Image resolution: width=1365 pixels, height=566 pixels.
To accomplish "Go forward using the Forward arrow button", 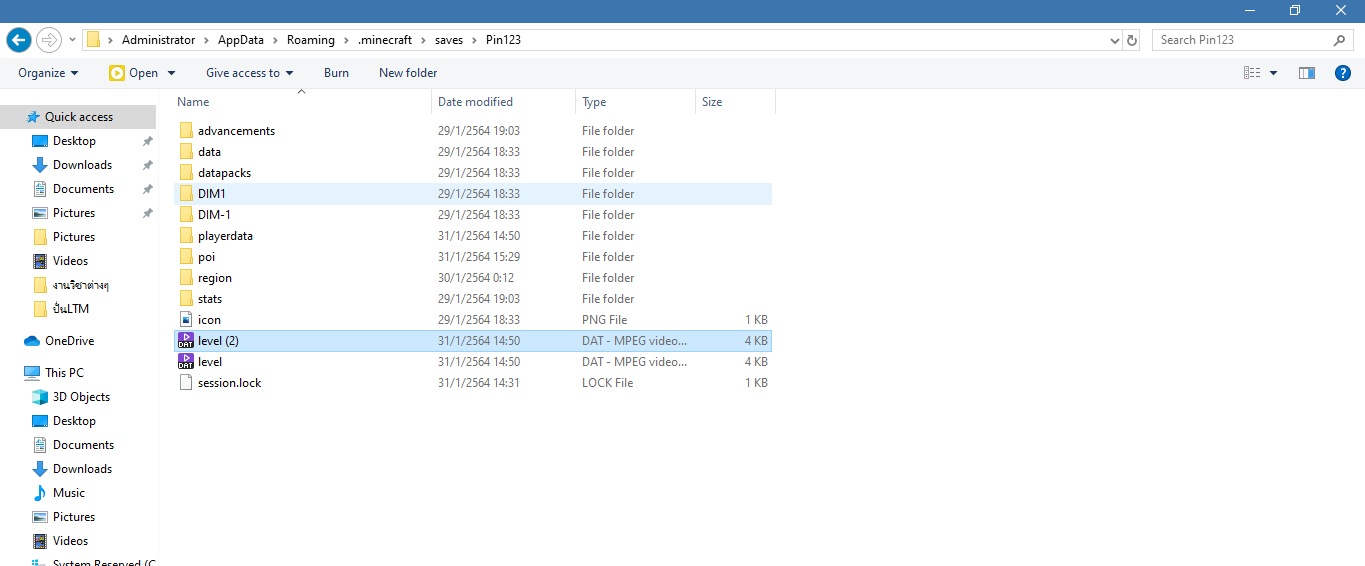I will [48, 40].
